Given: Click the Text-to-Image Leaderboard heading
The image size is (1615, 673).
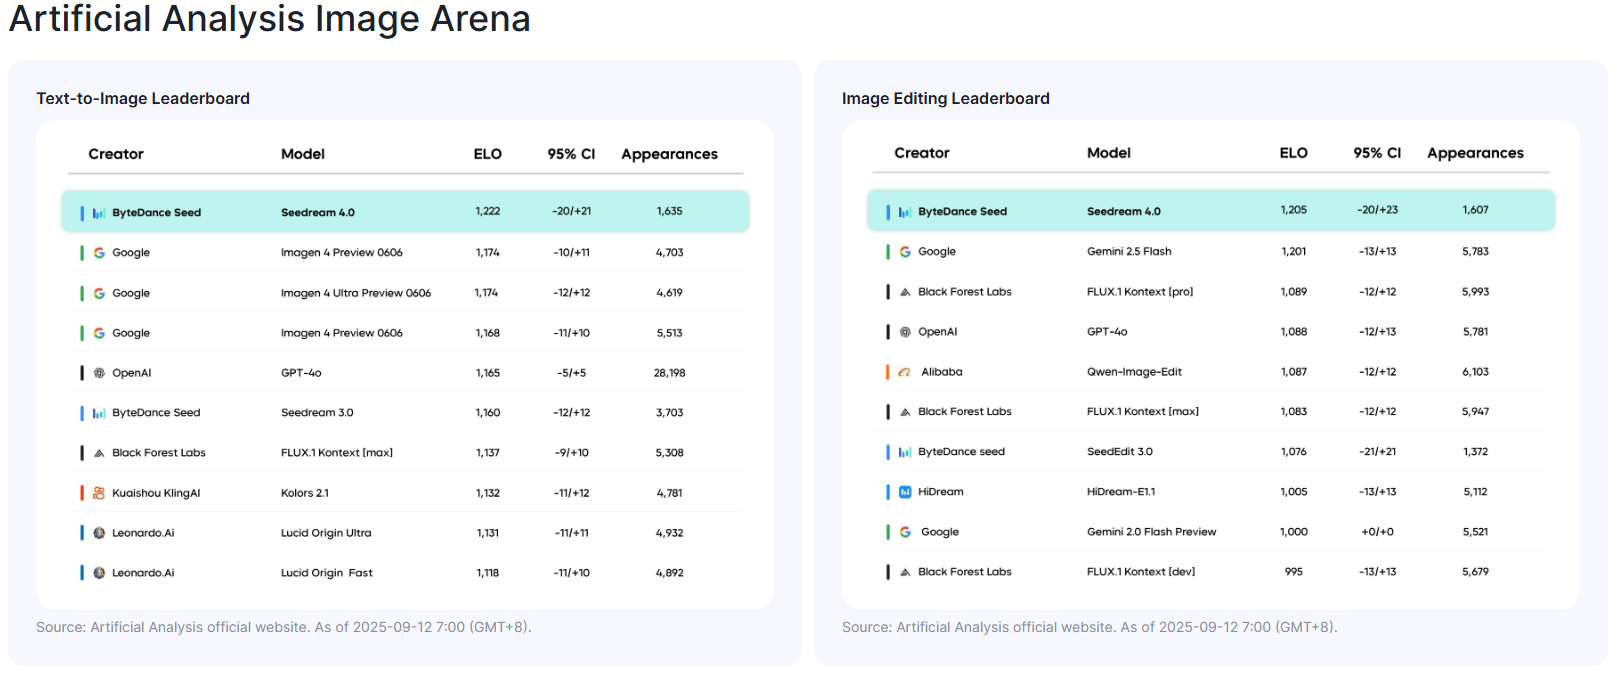Looking at the screenshot, I should tap(143, 98).
